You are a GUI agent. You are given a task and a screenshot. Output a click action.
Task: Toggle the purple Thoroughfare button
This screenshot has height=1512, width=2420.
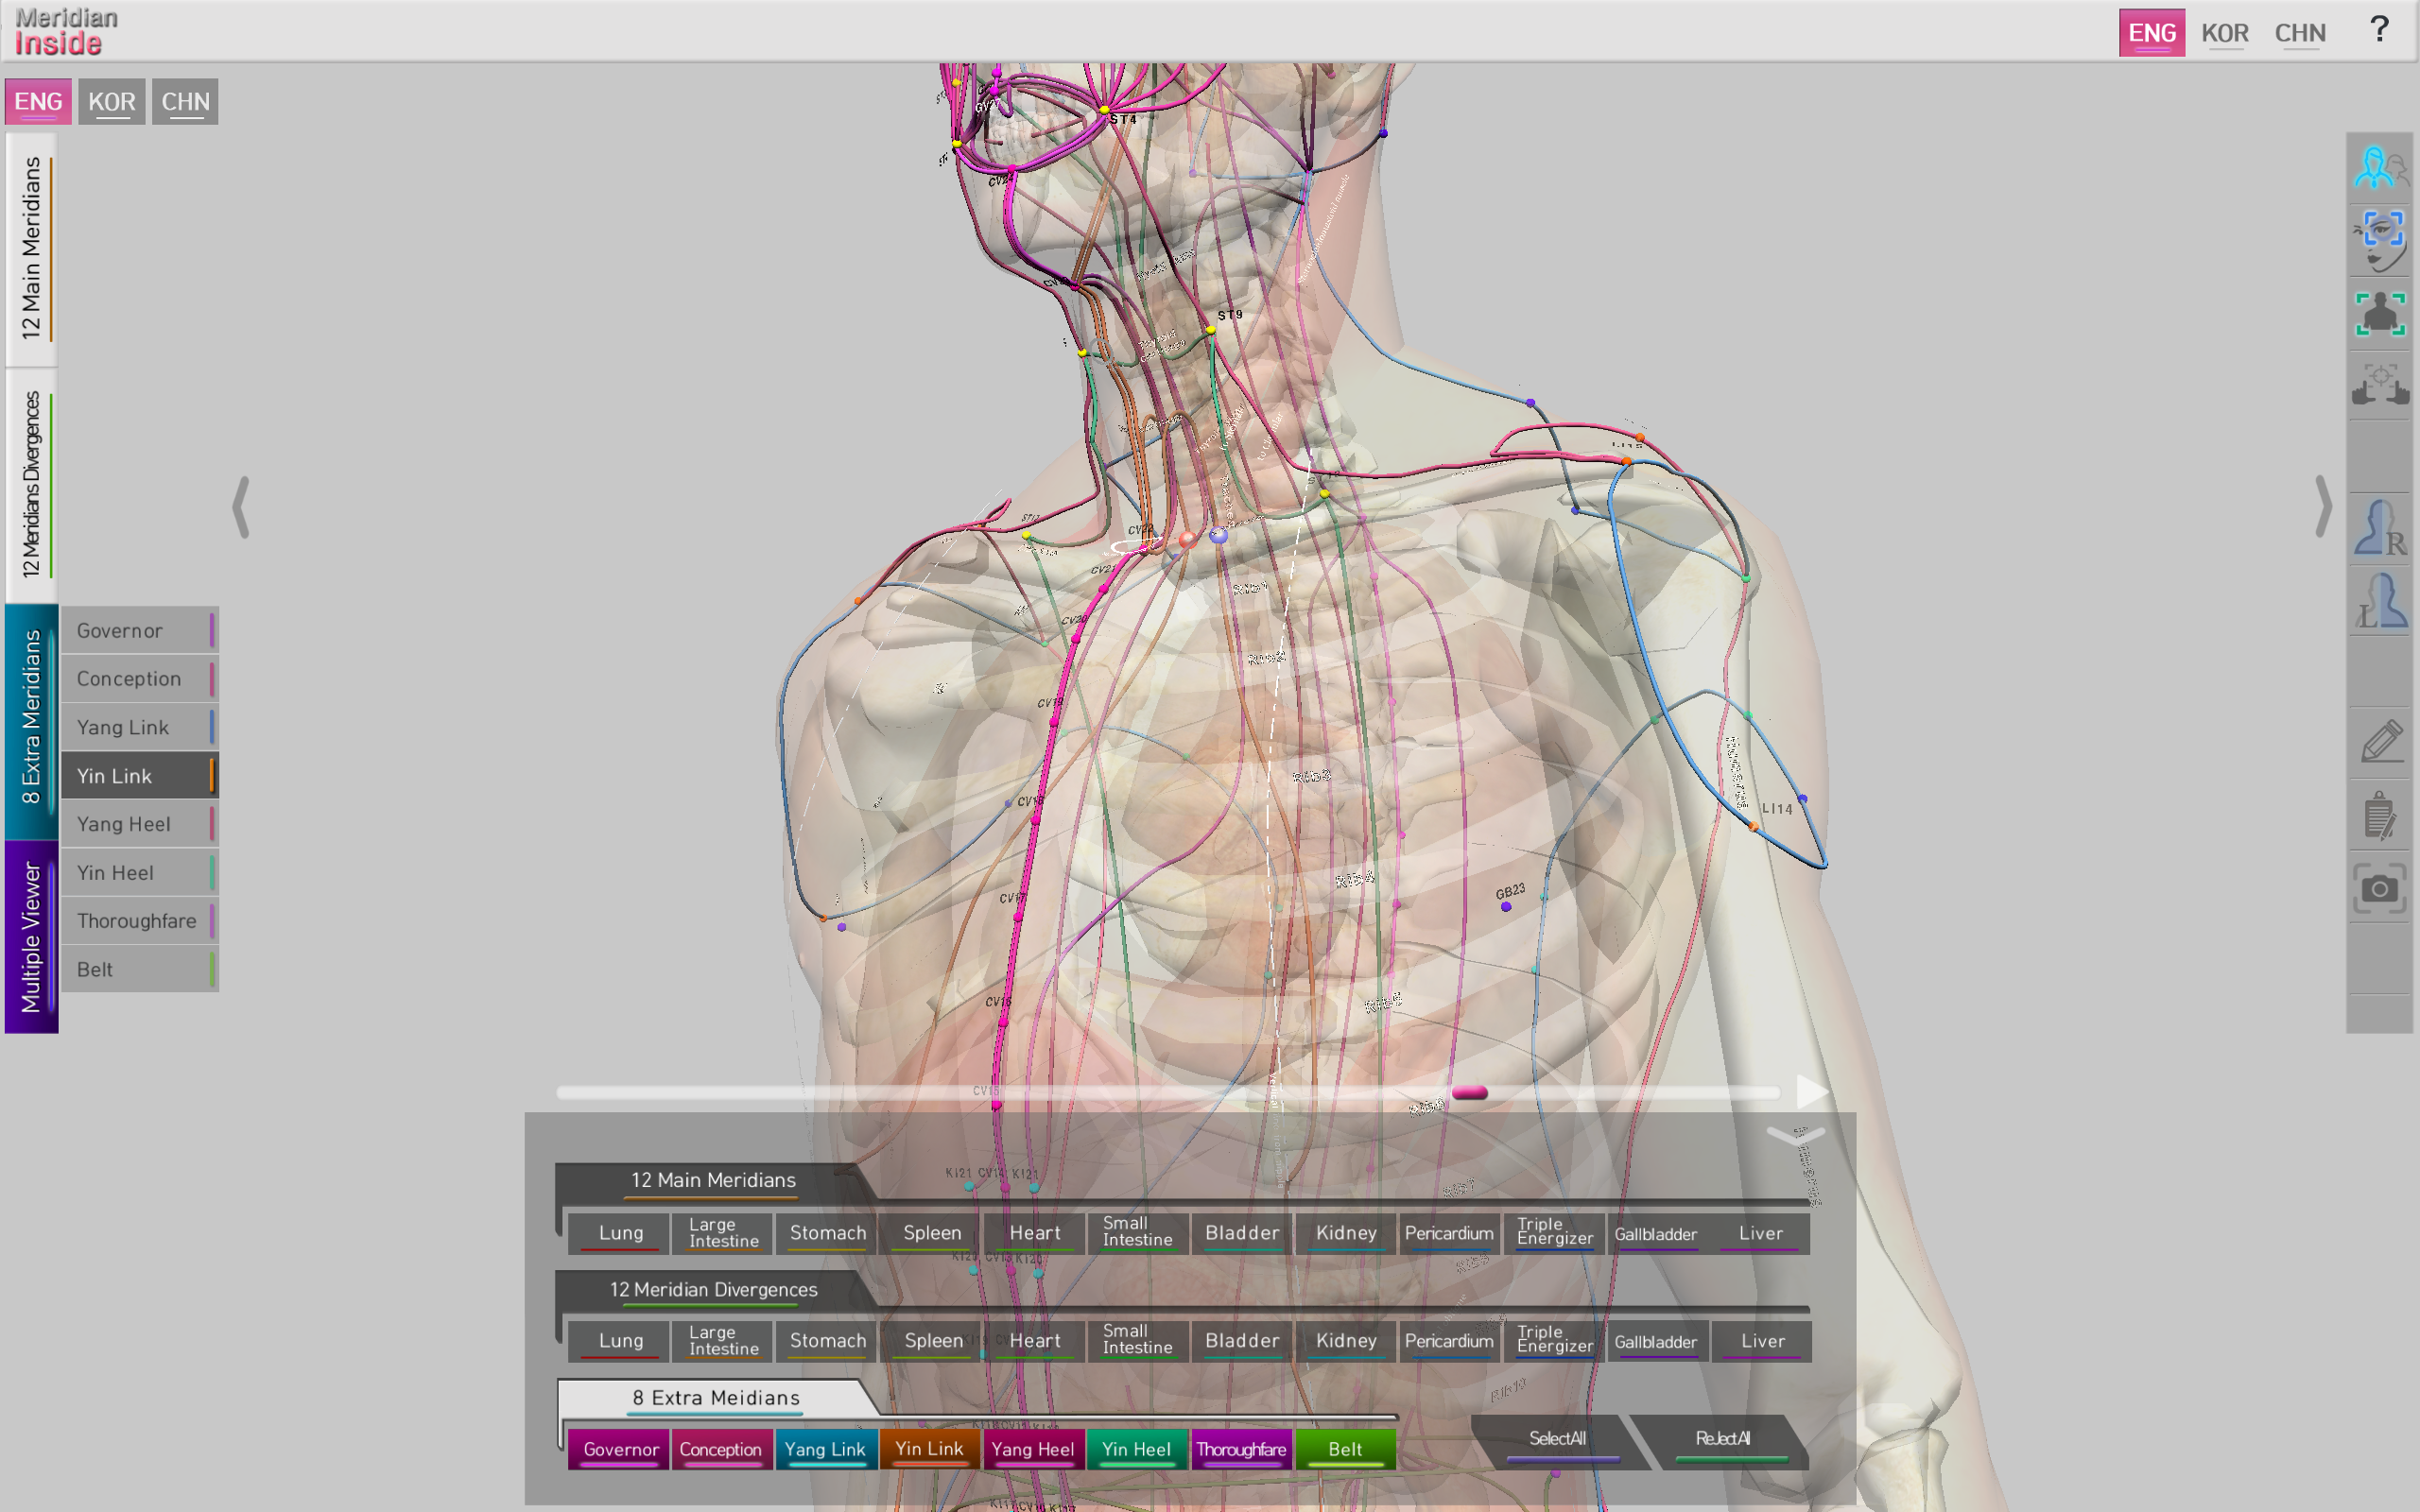[x=1241, y=1449]
